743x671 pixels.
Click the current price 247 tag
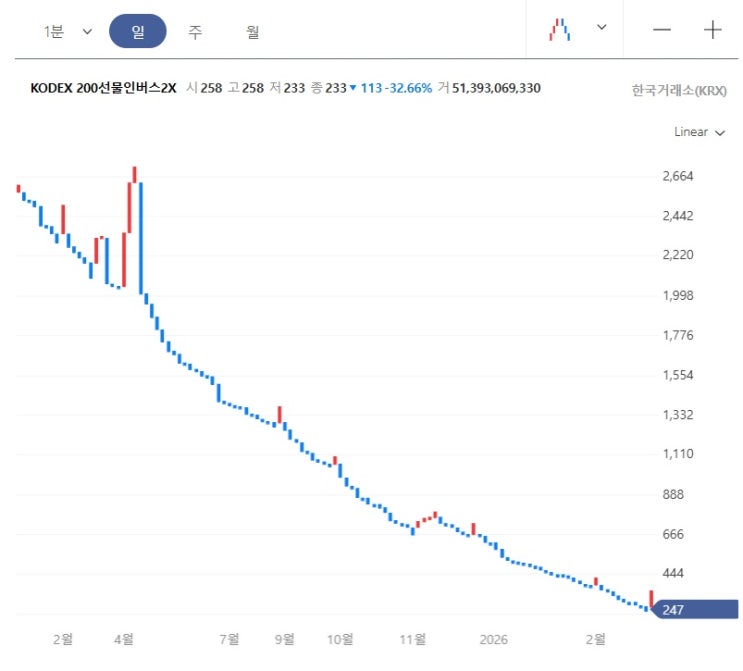(695, 609)
